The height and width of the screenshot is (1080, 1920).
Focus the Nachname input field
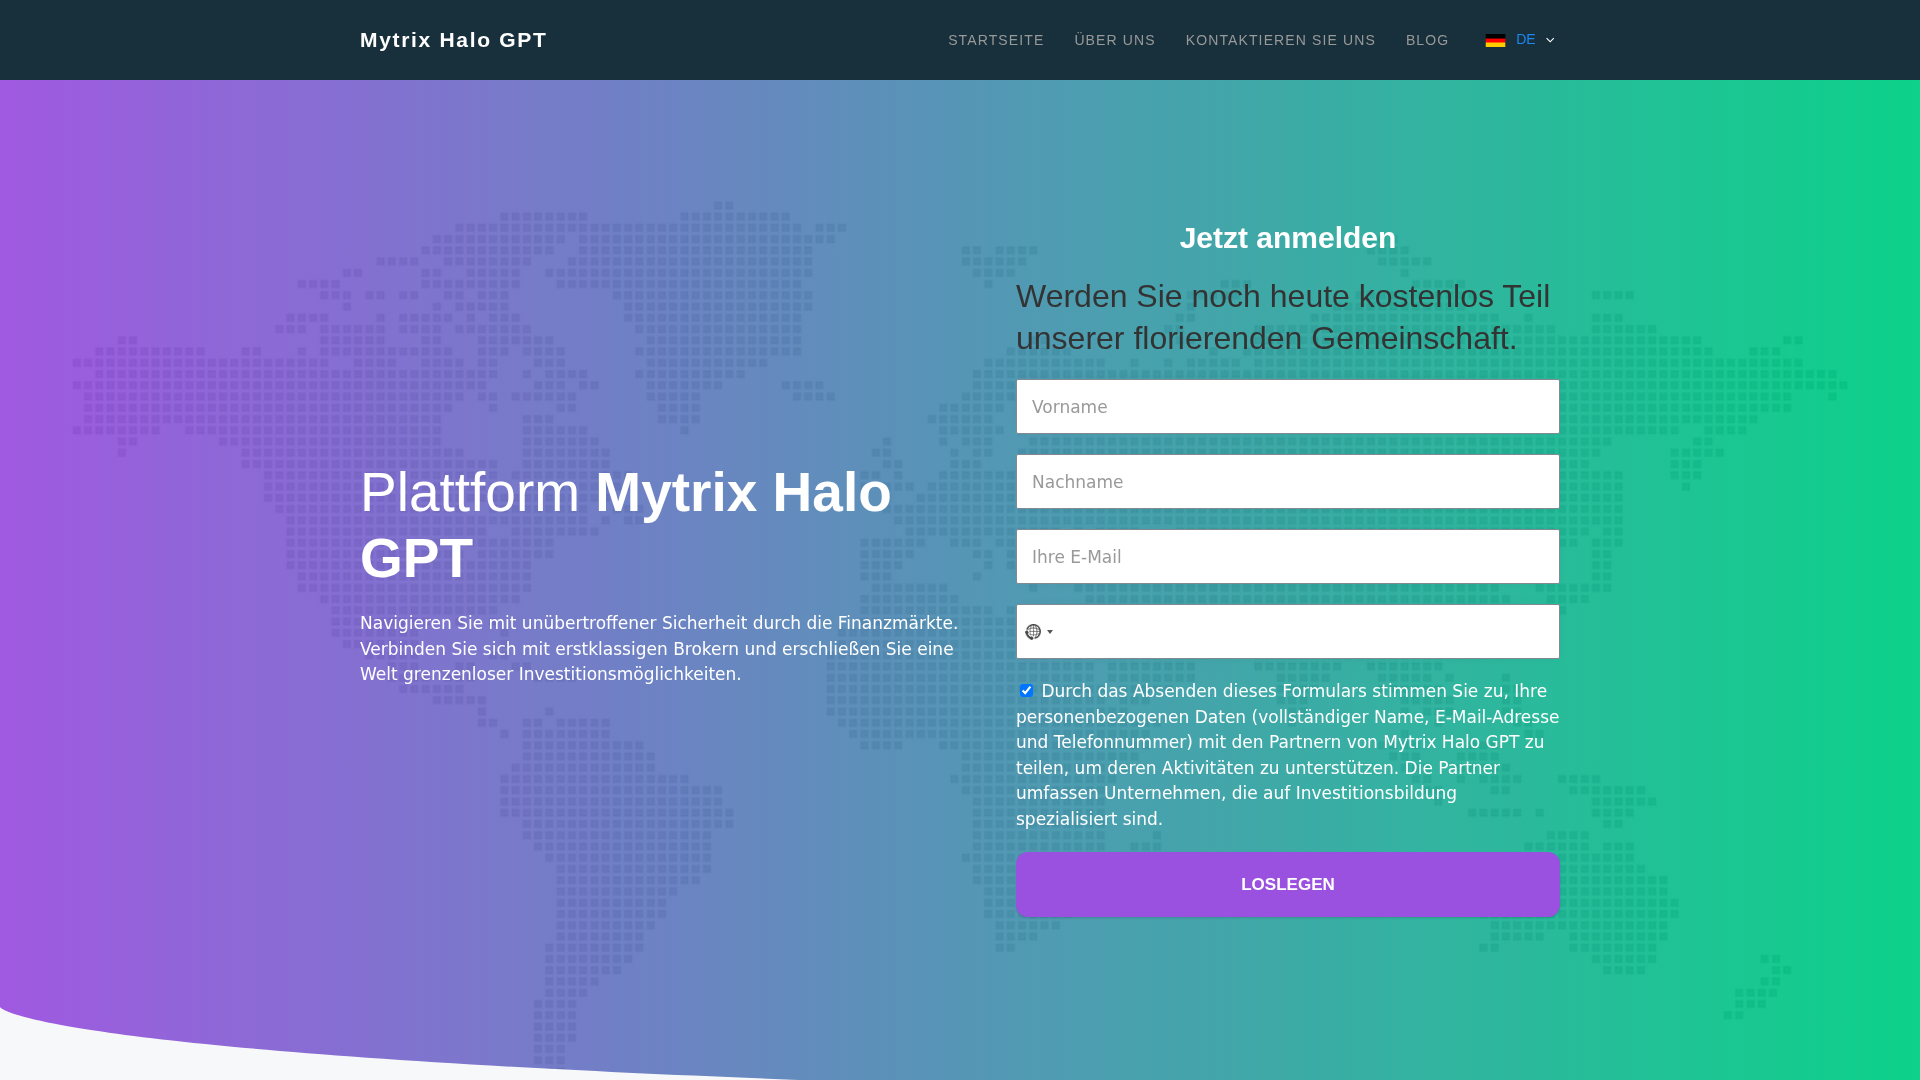pos(1288,482)
